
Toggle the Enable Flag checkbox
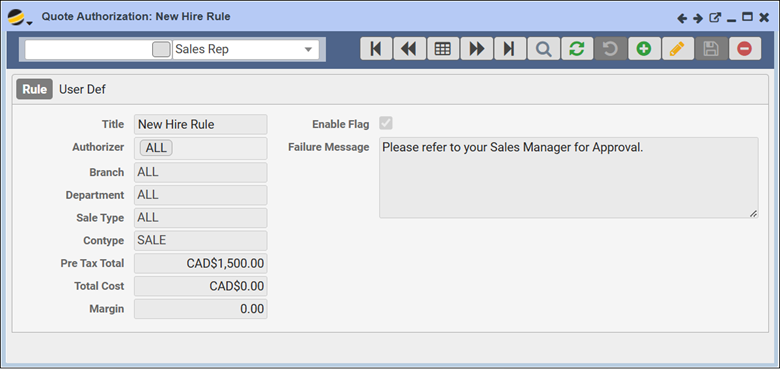click(386, 123)
